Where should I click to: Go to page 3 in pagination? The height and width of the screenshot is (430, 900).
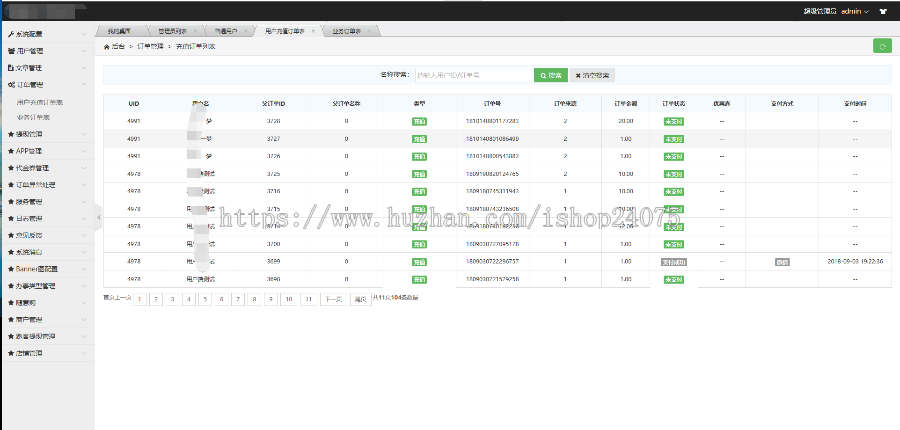[172, 299]
